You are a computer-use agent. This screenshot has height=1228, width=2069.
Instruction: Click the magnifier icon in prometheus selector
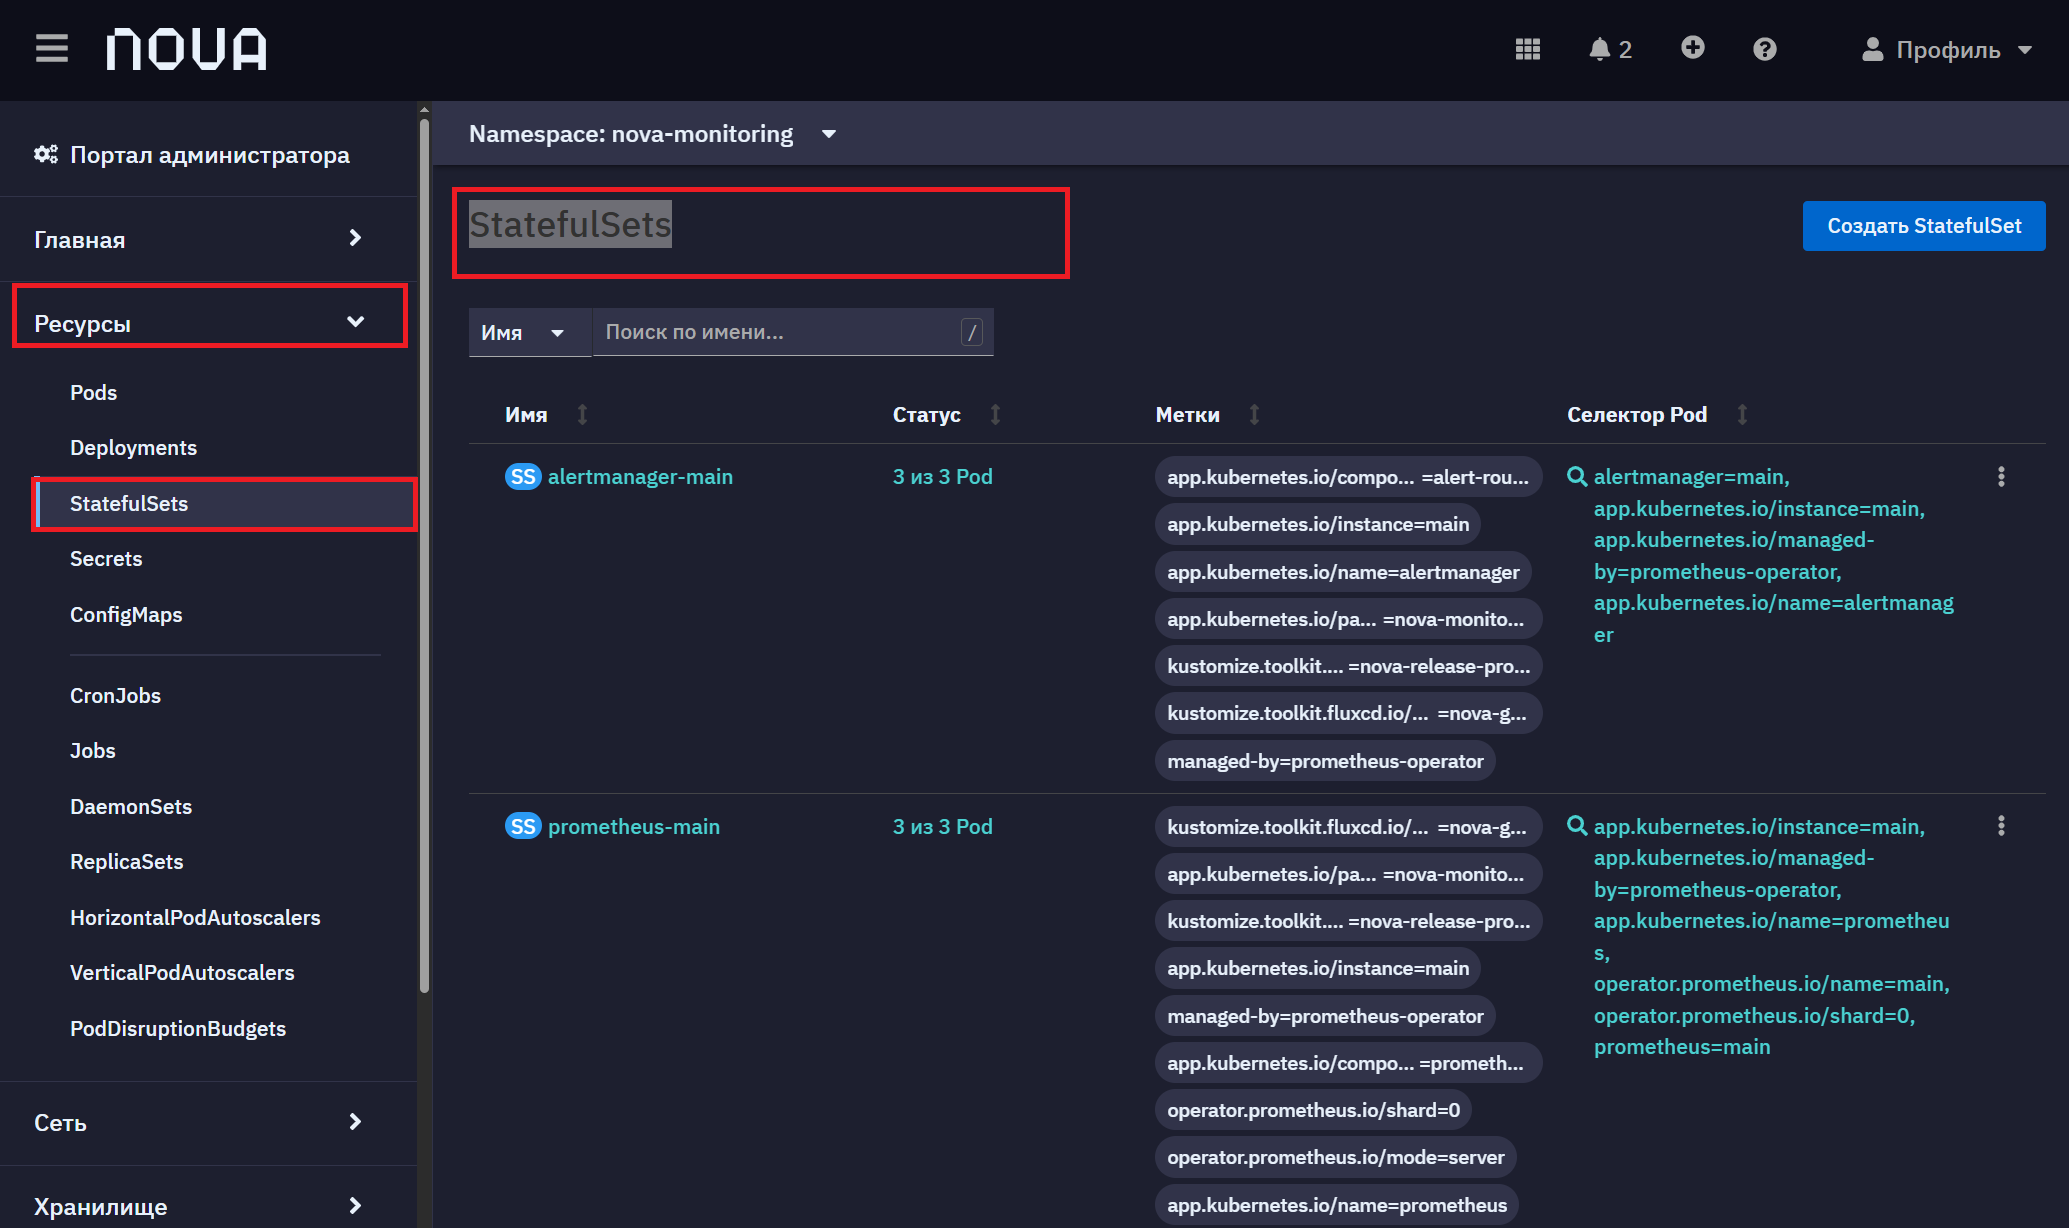tap(1577, 826)
